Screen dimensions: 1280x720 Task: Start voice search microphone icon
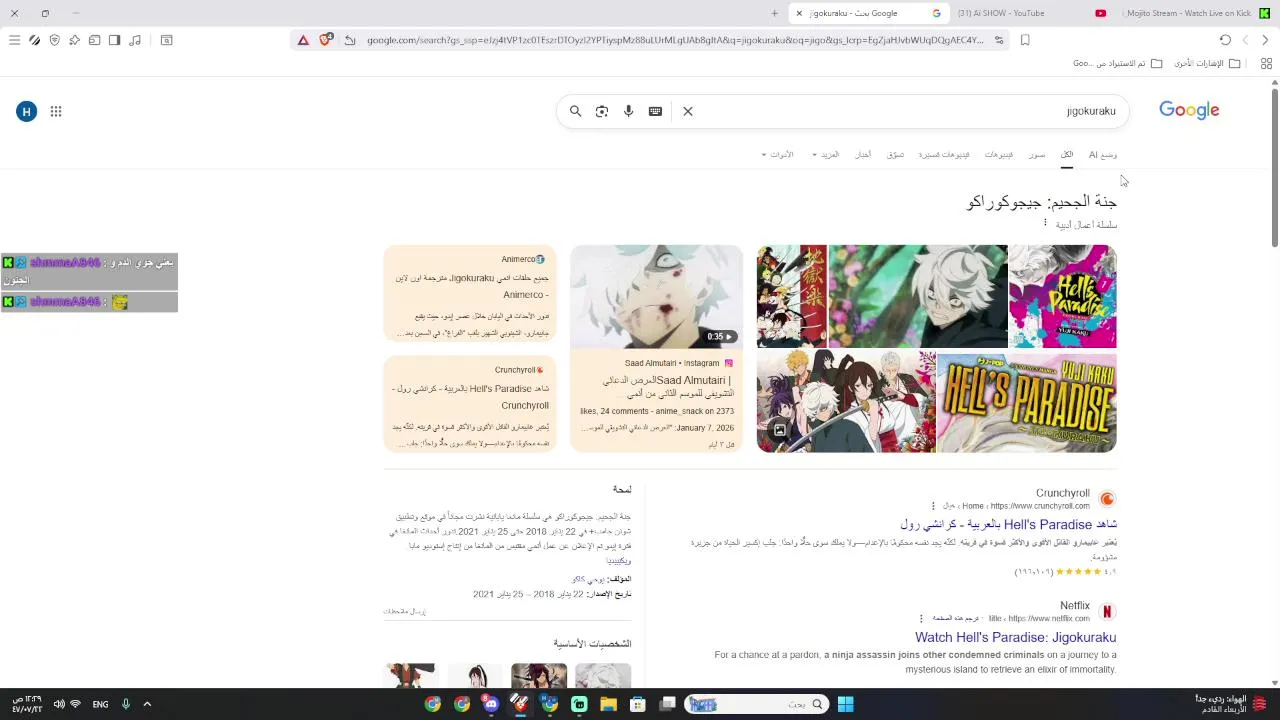click(x=628, y=111)
